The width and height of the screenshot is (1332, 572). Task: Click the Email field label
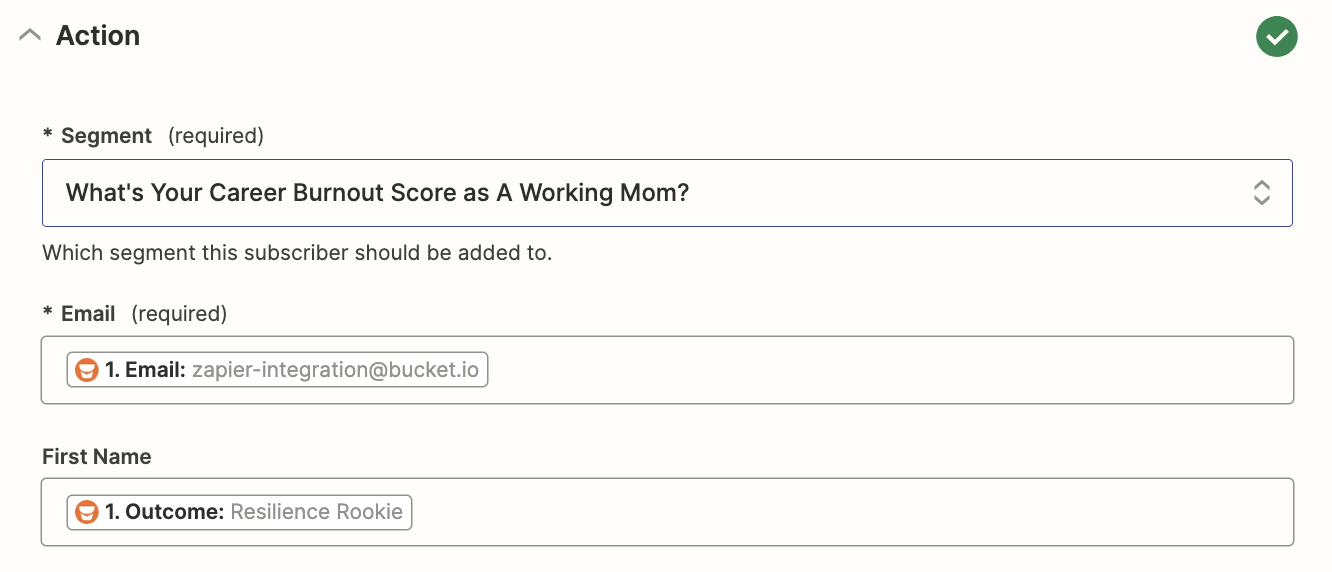[88, 314]
